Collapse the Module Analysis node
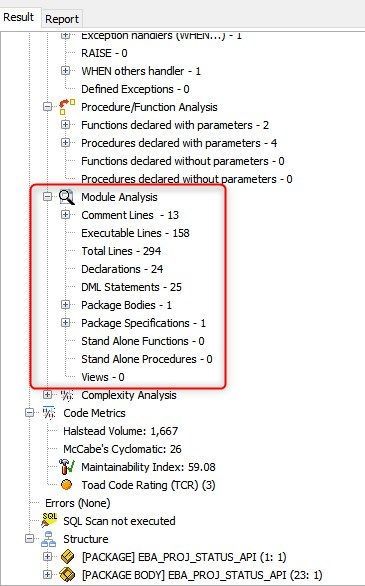Image resolution: width=365 pixels, height=586 pixels. 47,197
